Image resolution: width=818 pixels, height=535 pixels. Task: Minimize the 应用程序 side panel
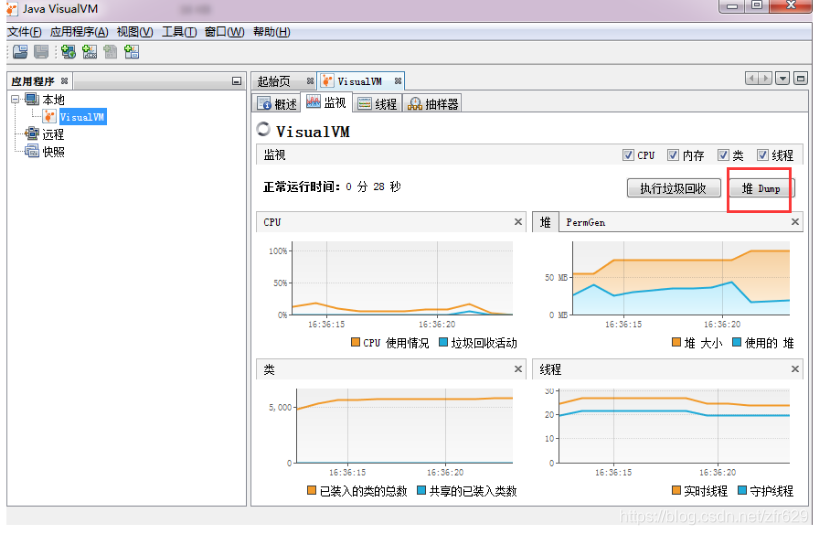click(236, 81)
